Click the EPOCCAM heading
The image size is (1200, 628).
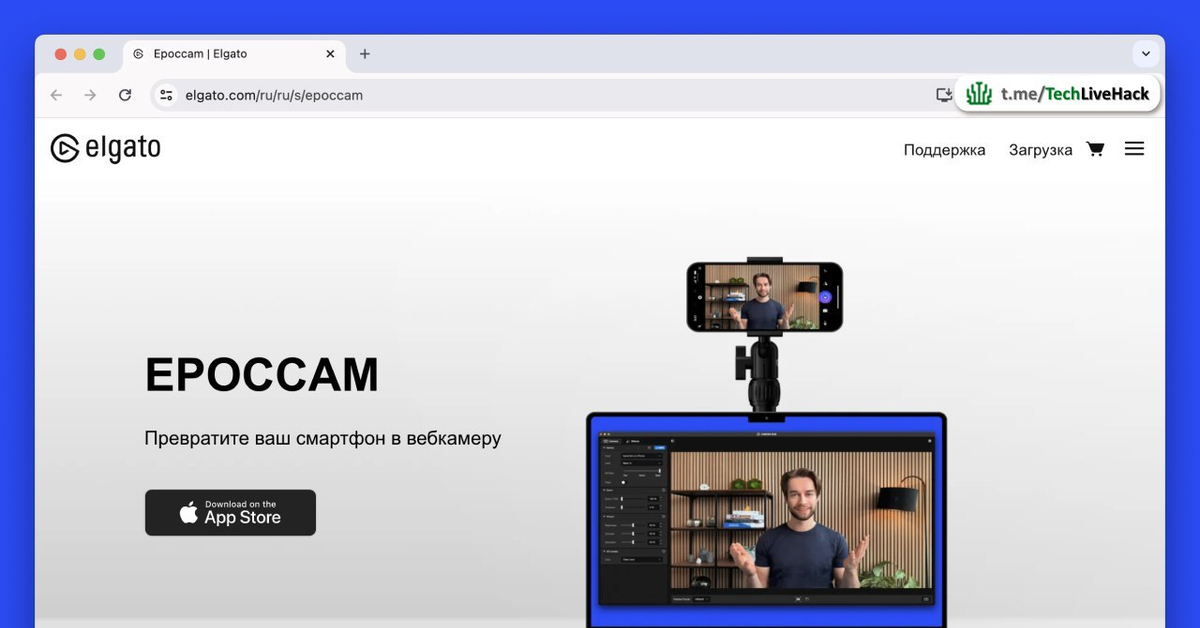click(262, 375)
